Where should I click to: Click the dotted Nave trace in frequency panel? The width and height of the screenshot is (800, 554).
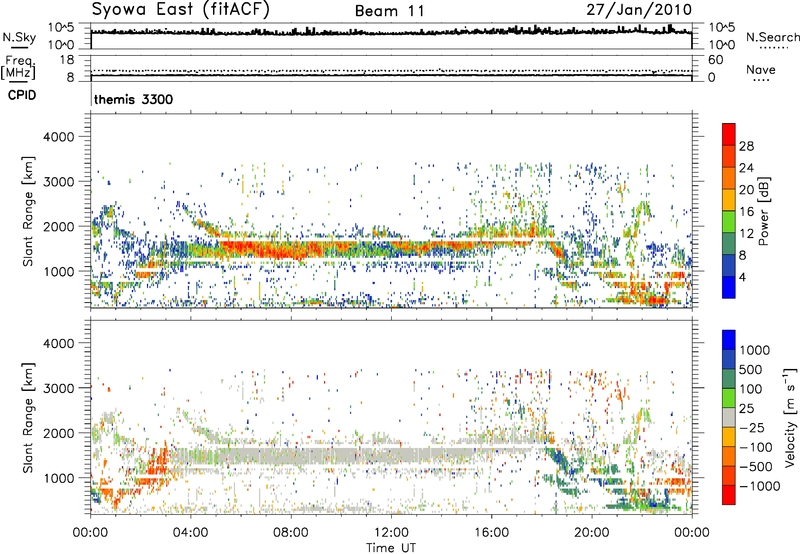point(391,70)
